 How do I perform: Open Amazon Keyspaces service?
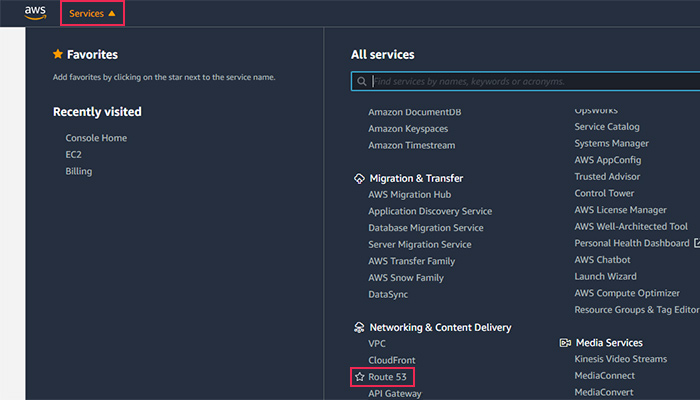[408, 129]
